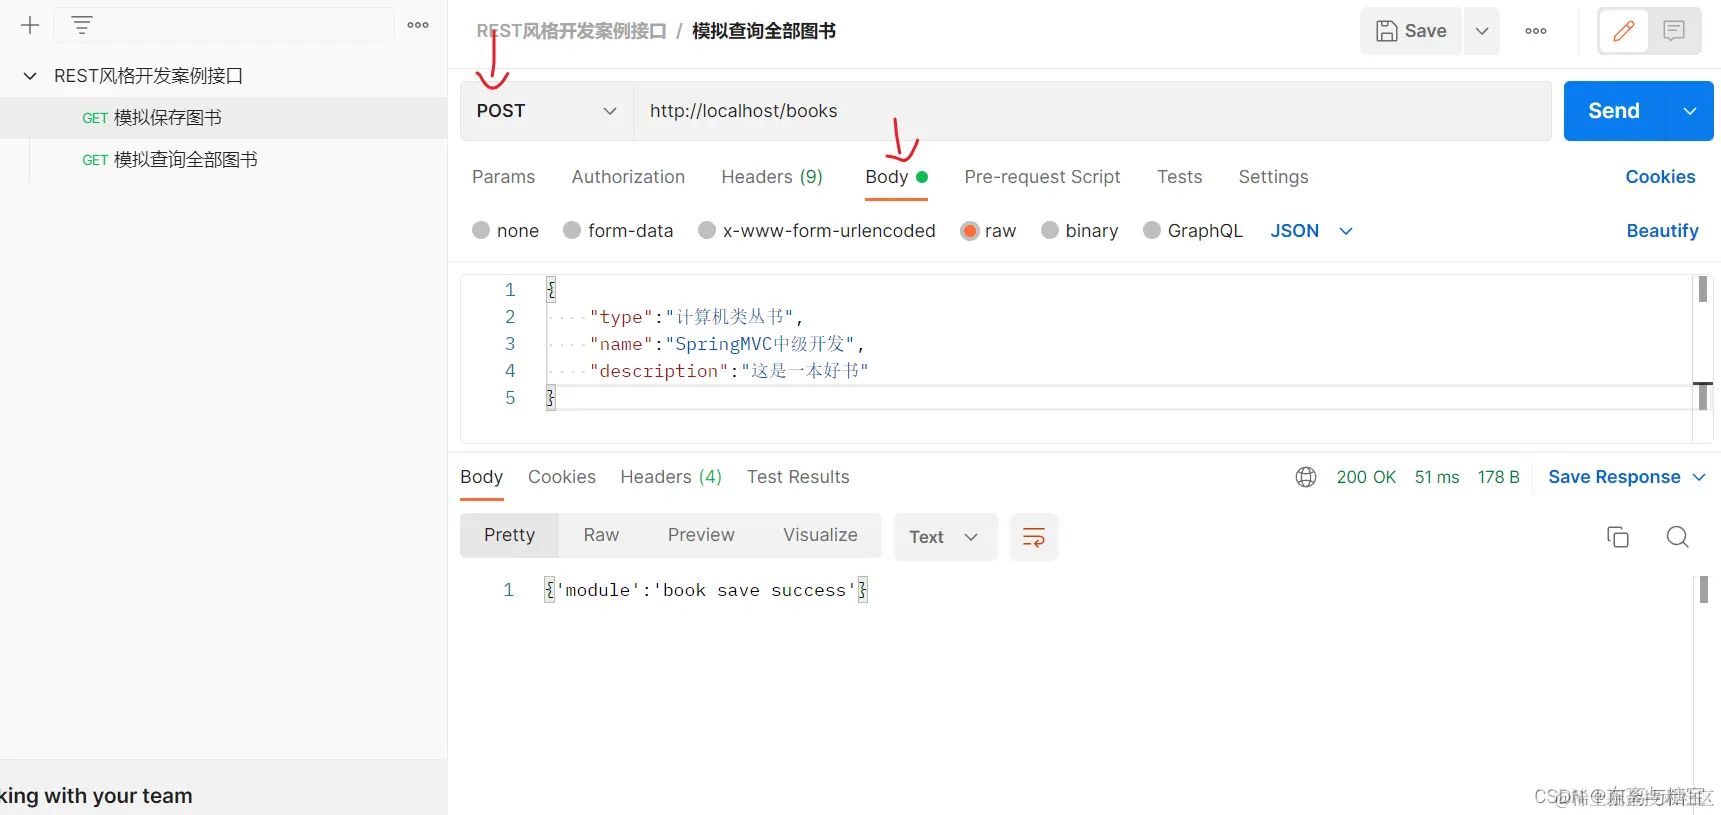Select the Visualize view tab
The image size is (1721, 815).
[x=820, y=535]
